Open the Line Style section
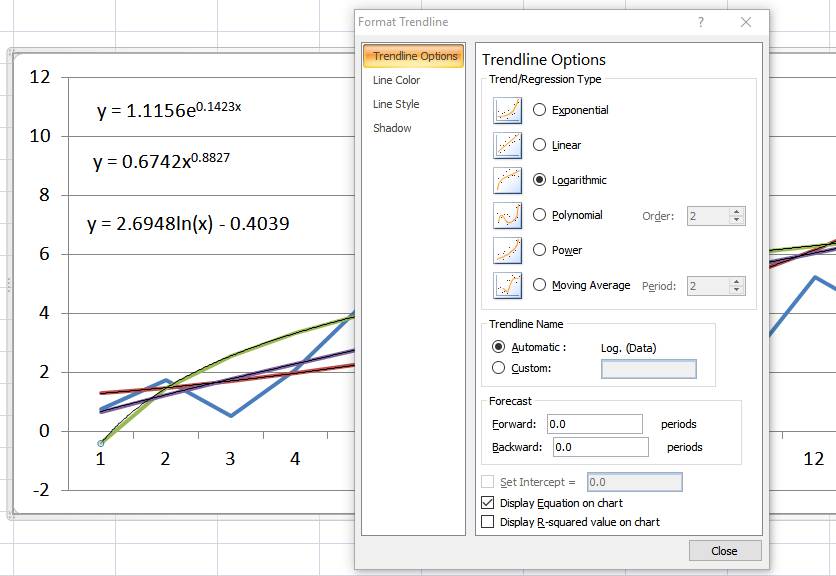The height and width of the screenshot is (576, 836). 396,104
